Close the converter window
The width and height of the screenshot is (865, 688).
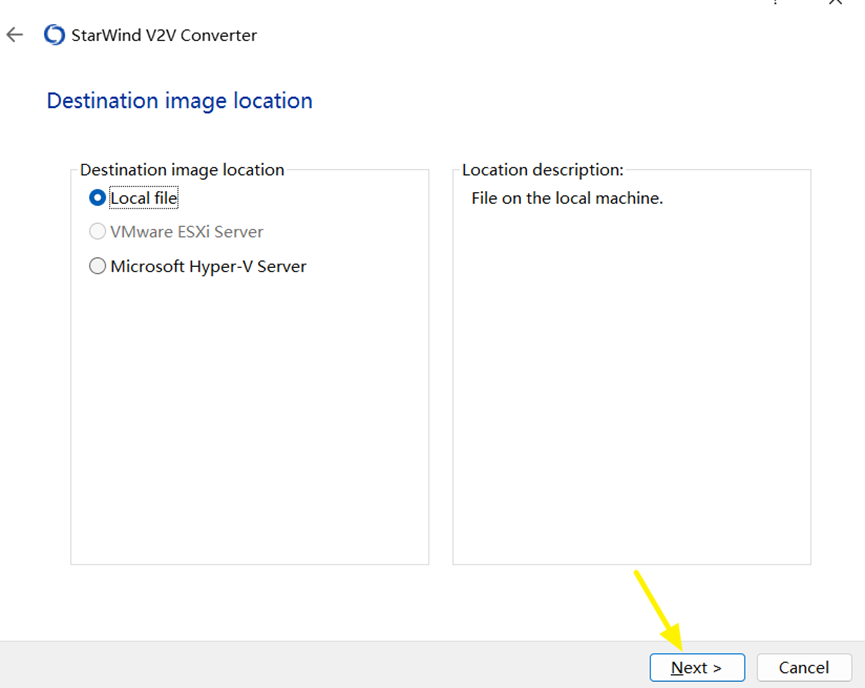pos(836,2)
